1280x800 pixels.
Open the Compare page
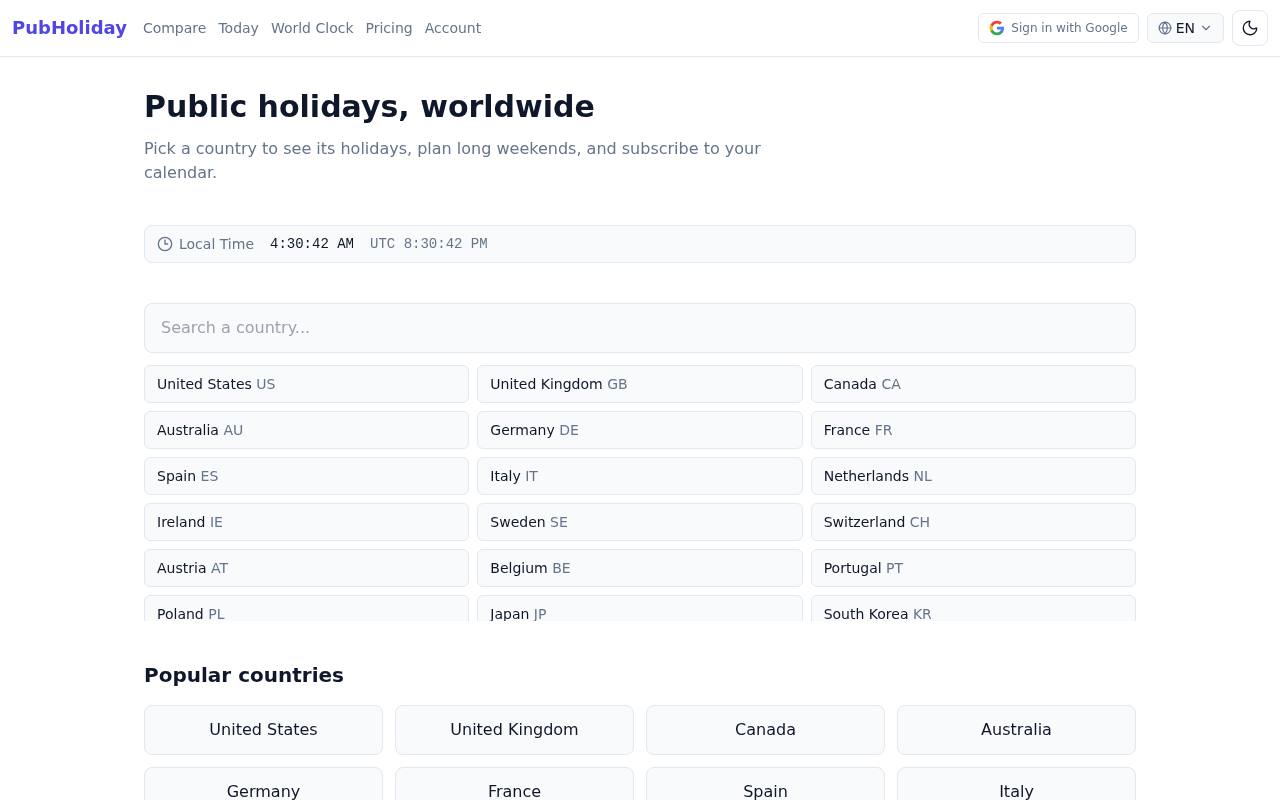pyautogui.click(x=174, y=28)
